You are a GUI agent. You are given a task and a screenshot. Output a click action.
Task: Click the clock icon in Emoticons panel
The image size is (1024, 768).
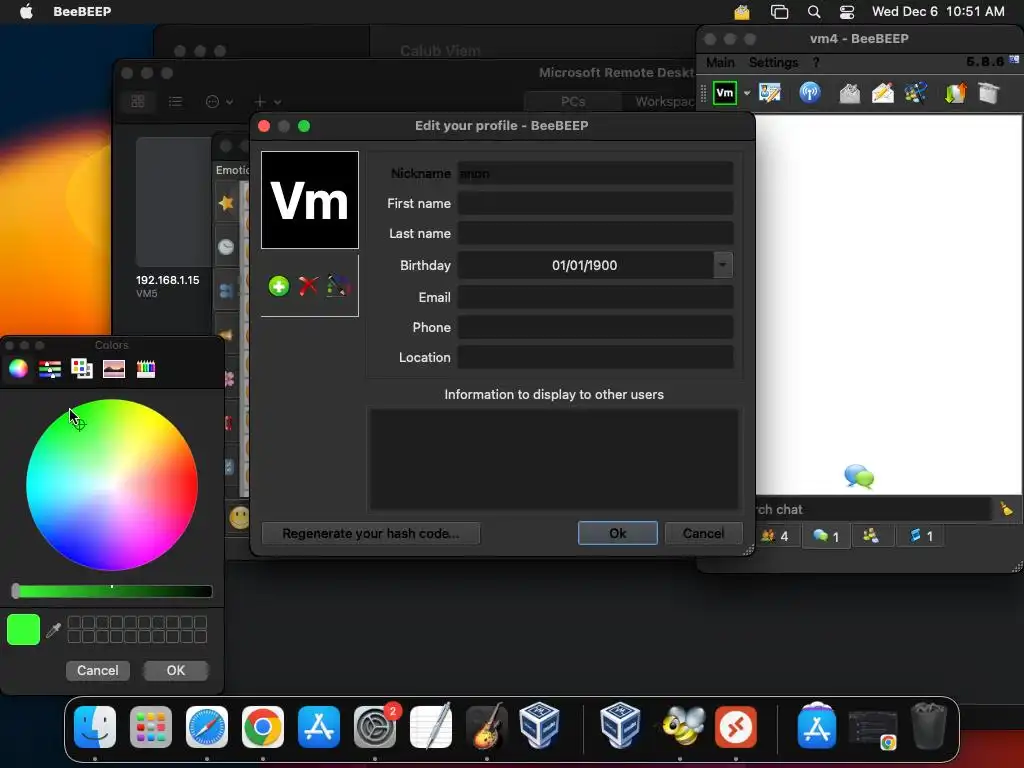(x=226, y=247)
